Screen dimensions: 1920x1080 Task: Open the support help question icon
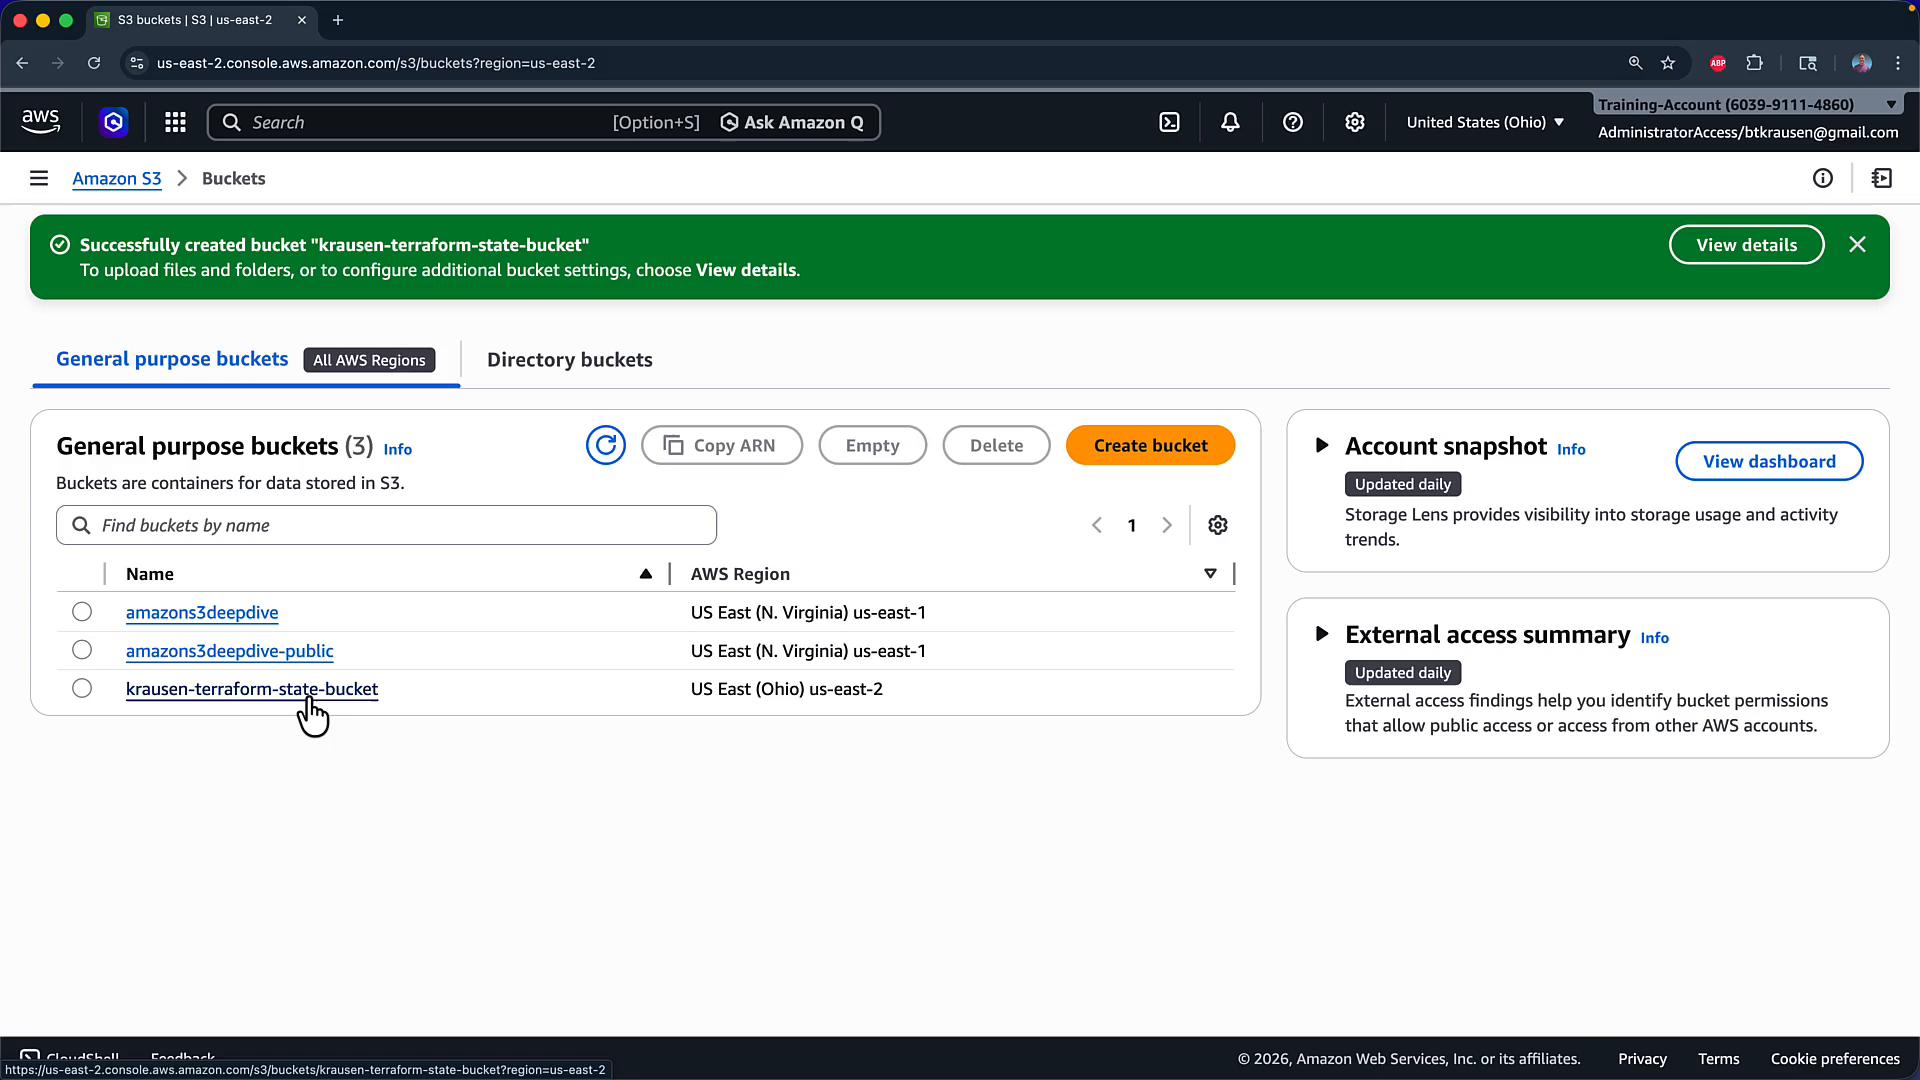pyautogui.click(x=1293, y=122)
